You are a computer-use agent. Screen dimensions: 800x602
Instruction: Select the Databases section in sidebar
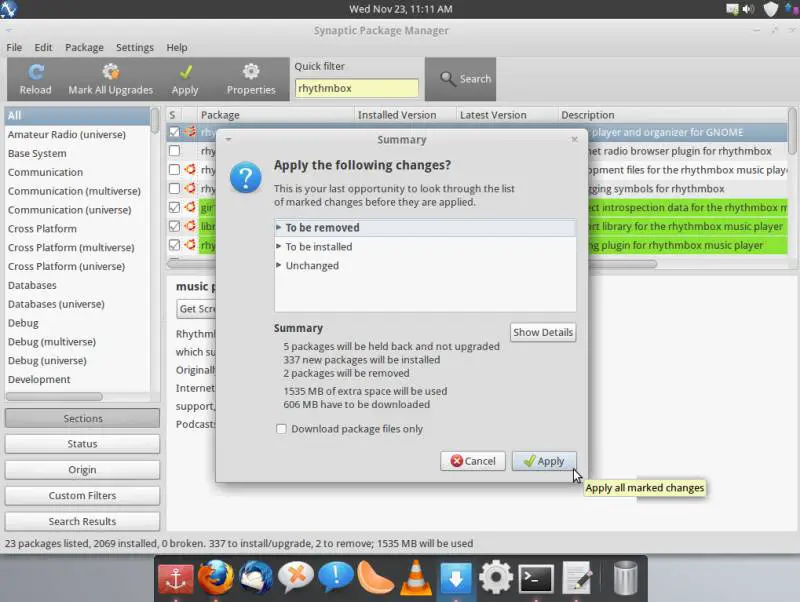[32, 285]
